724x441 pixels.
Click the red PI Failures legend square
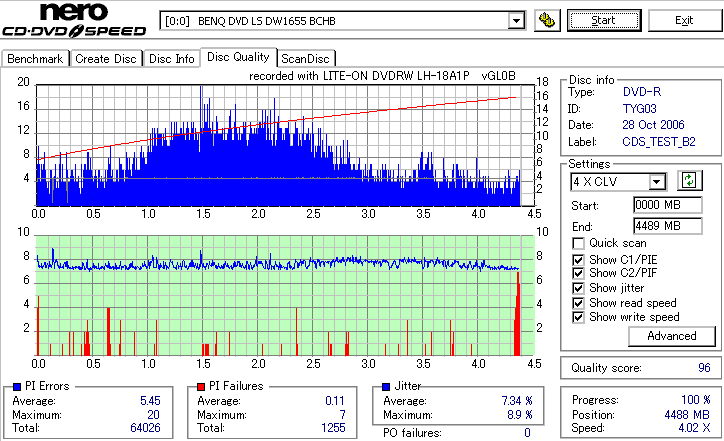point(201,387)
